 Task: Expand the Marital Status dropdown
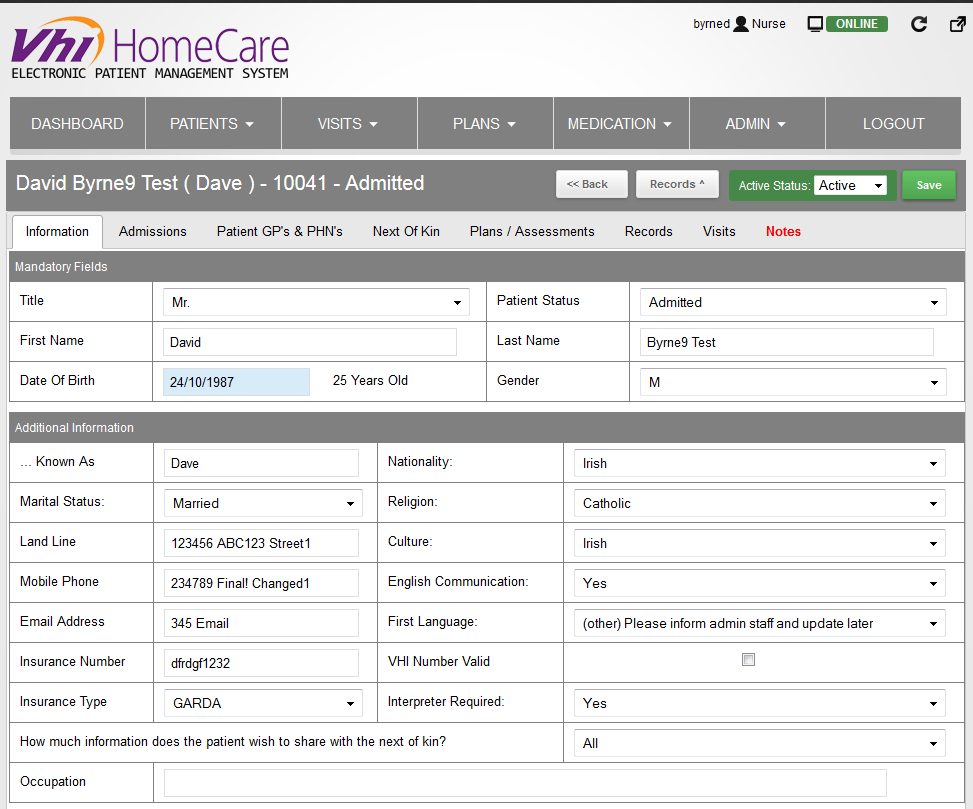[263, 503]
